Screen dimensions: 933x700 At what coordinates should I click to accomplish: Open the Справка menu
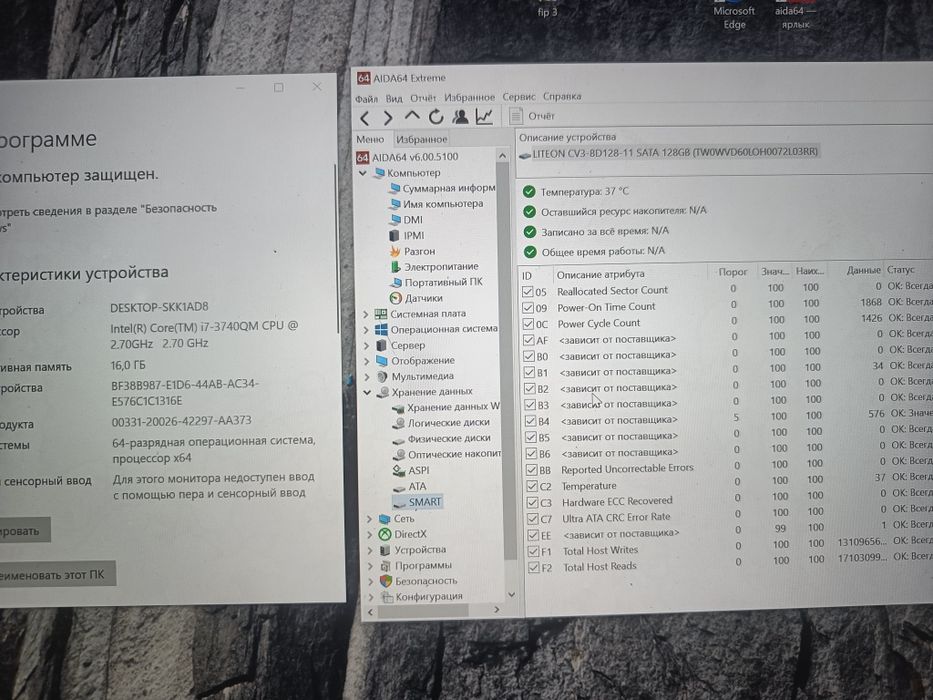click(562, 96)
